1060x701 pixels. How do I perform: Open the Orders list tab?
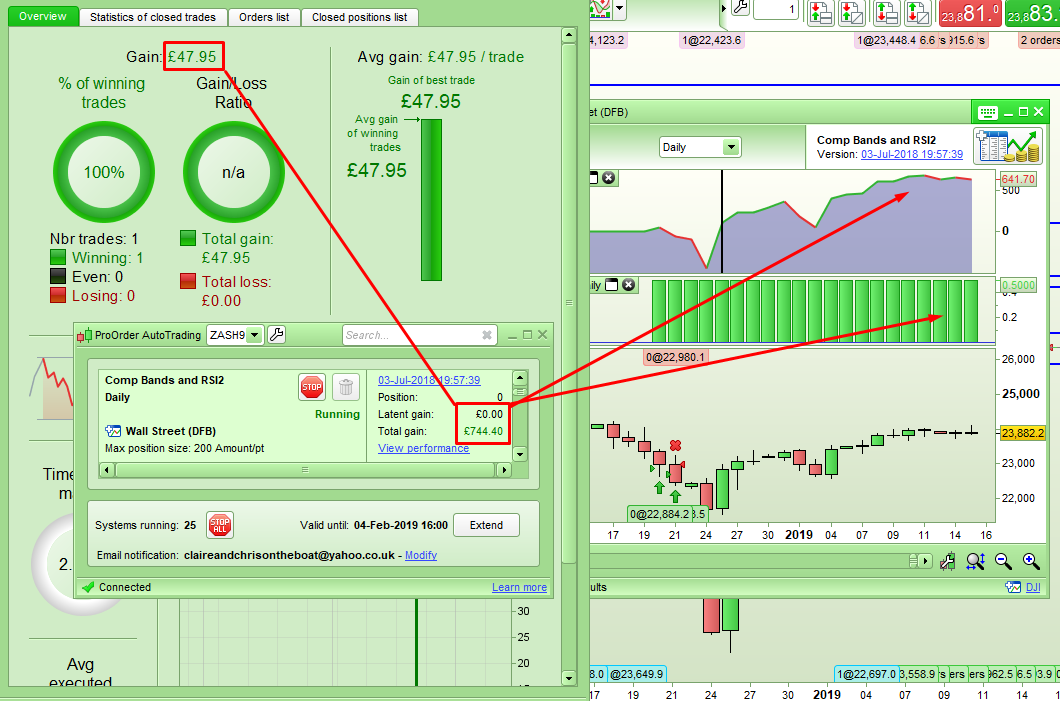click(x=264, y=17)
